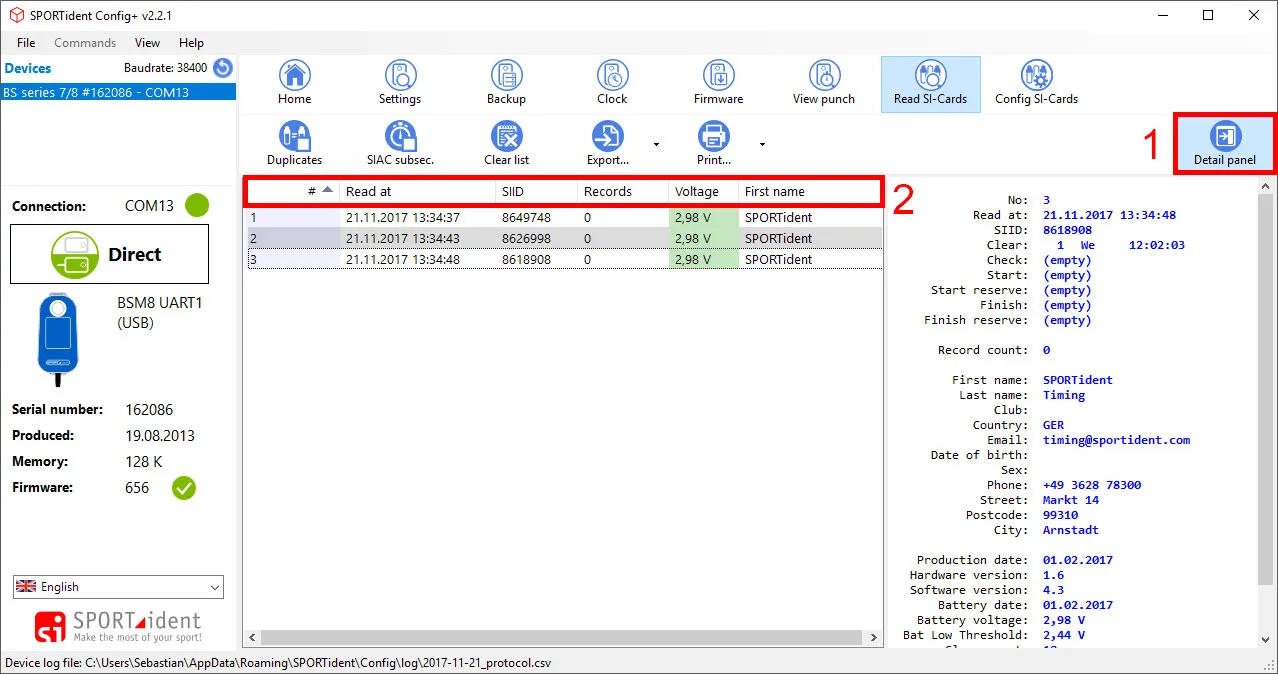Click the 2,98 V cell in row 3
The image size is (1278, 674).
704,259
